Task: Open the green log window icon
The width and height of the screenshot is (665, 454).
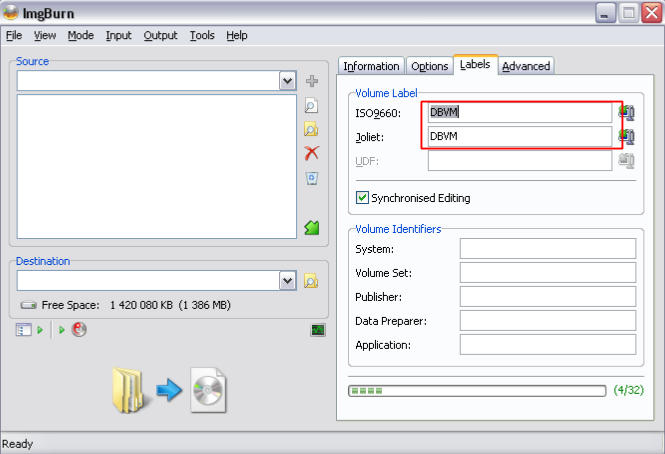Action: point(318,330)
